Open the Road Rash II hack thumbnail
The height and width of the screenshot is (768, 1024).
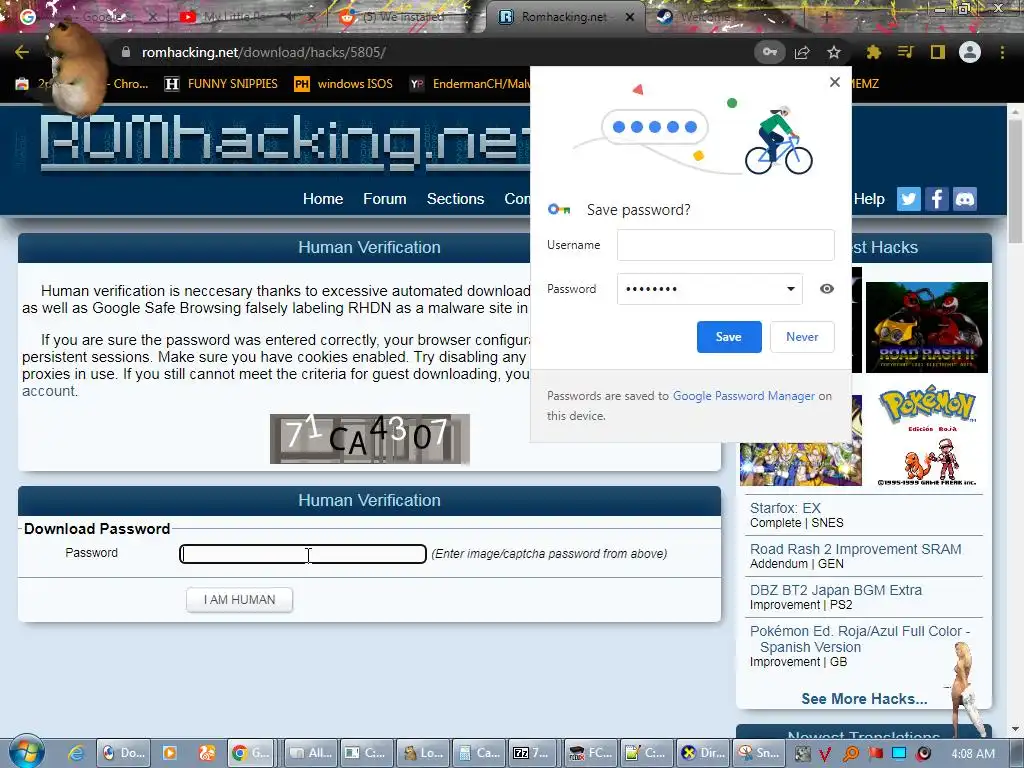(x=927, y=327)
